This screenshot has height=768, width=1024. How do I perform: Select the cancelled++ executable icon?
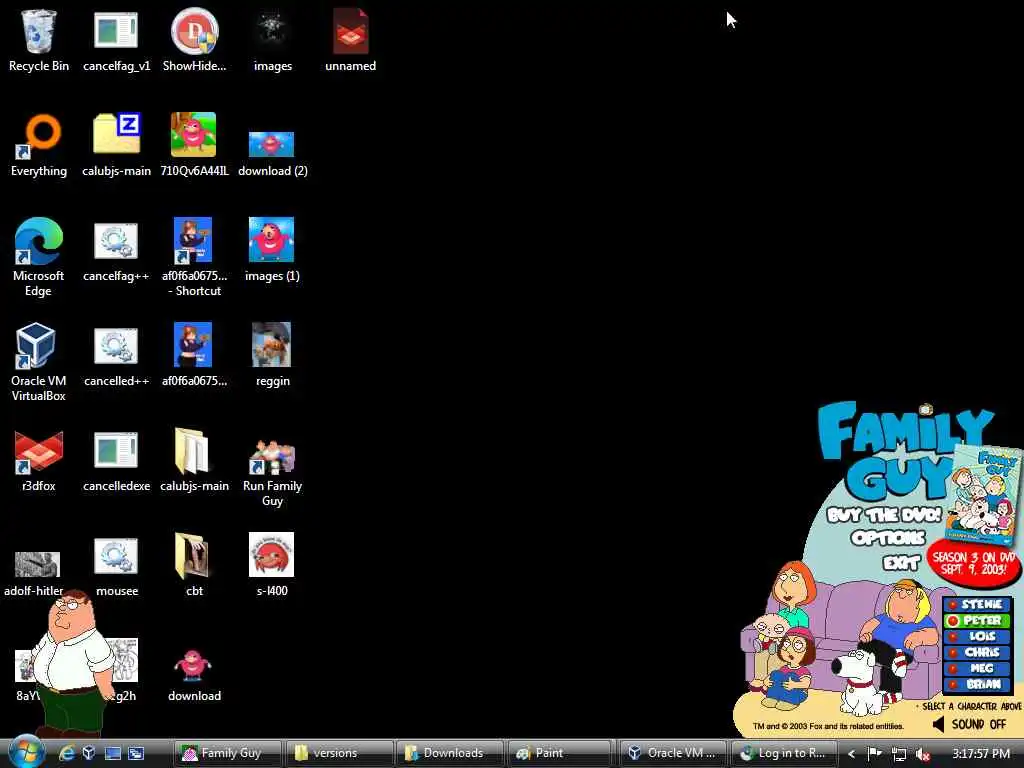(116, 357)
